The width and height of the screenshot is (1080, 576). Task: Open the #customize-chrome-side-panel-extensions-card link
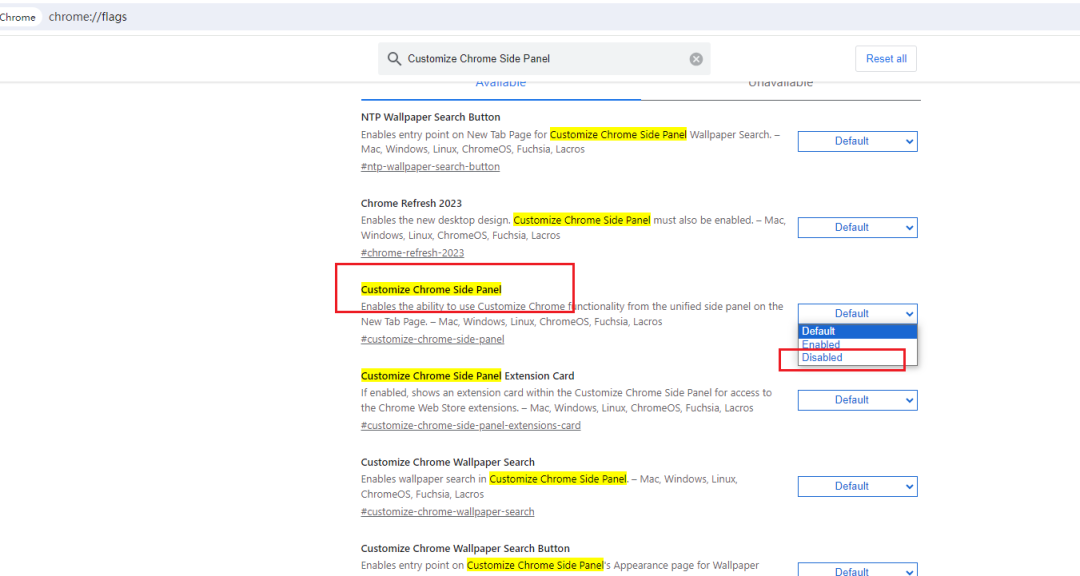pyautogui.click(x=470, y=426)
